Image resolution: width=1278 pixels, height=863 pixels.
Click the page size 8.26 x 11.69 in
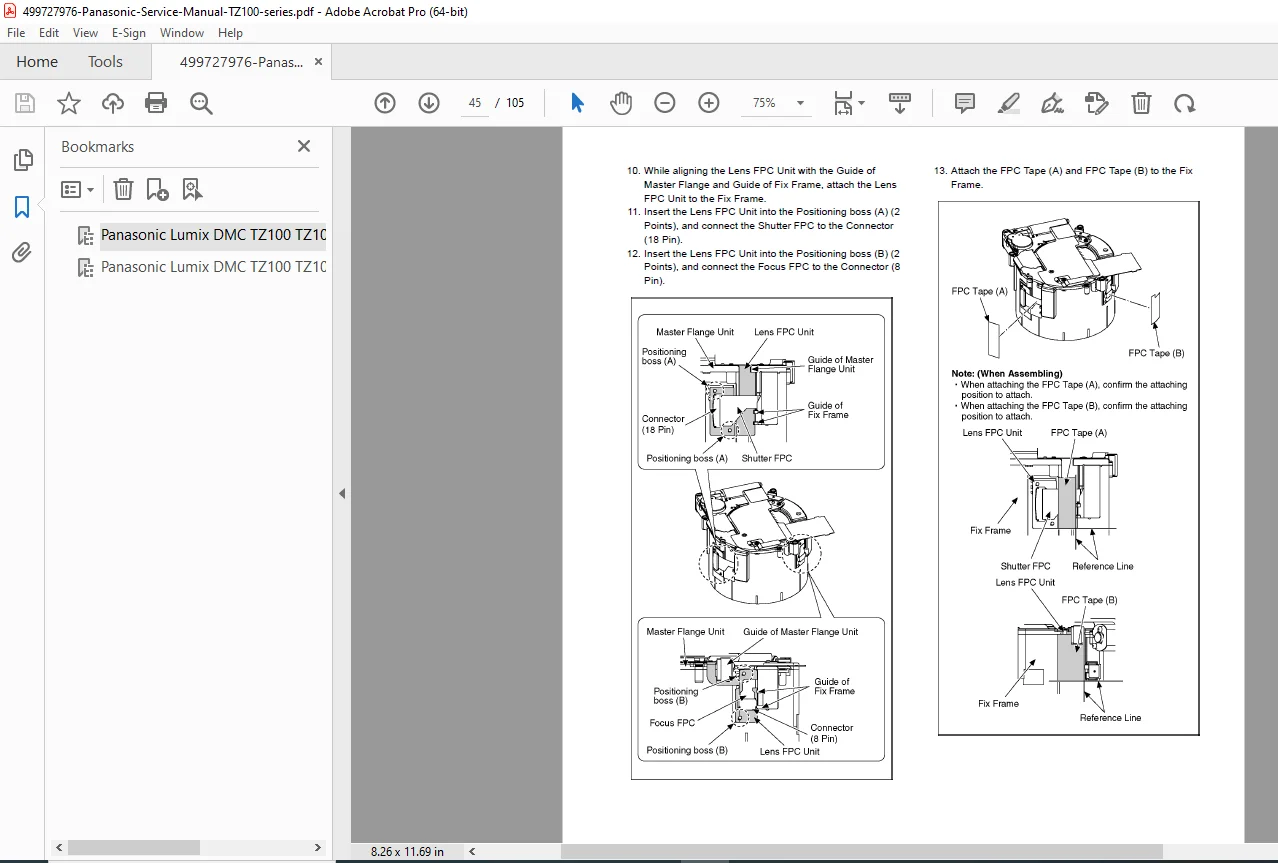[x=407, y=852]
